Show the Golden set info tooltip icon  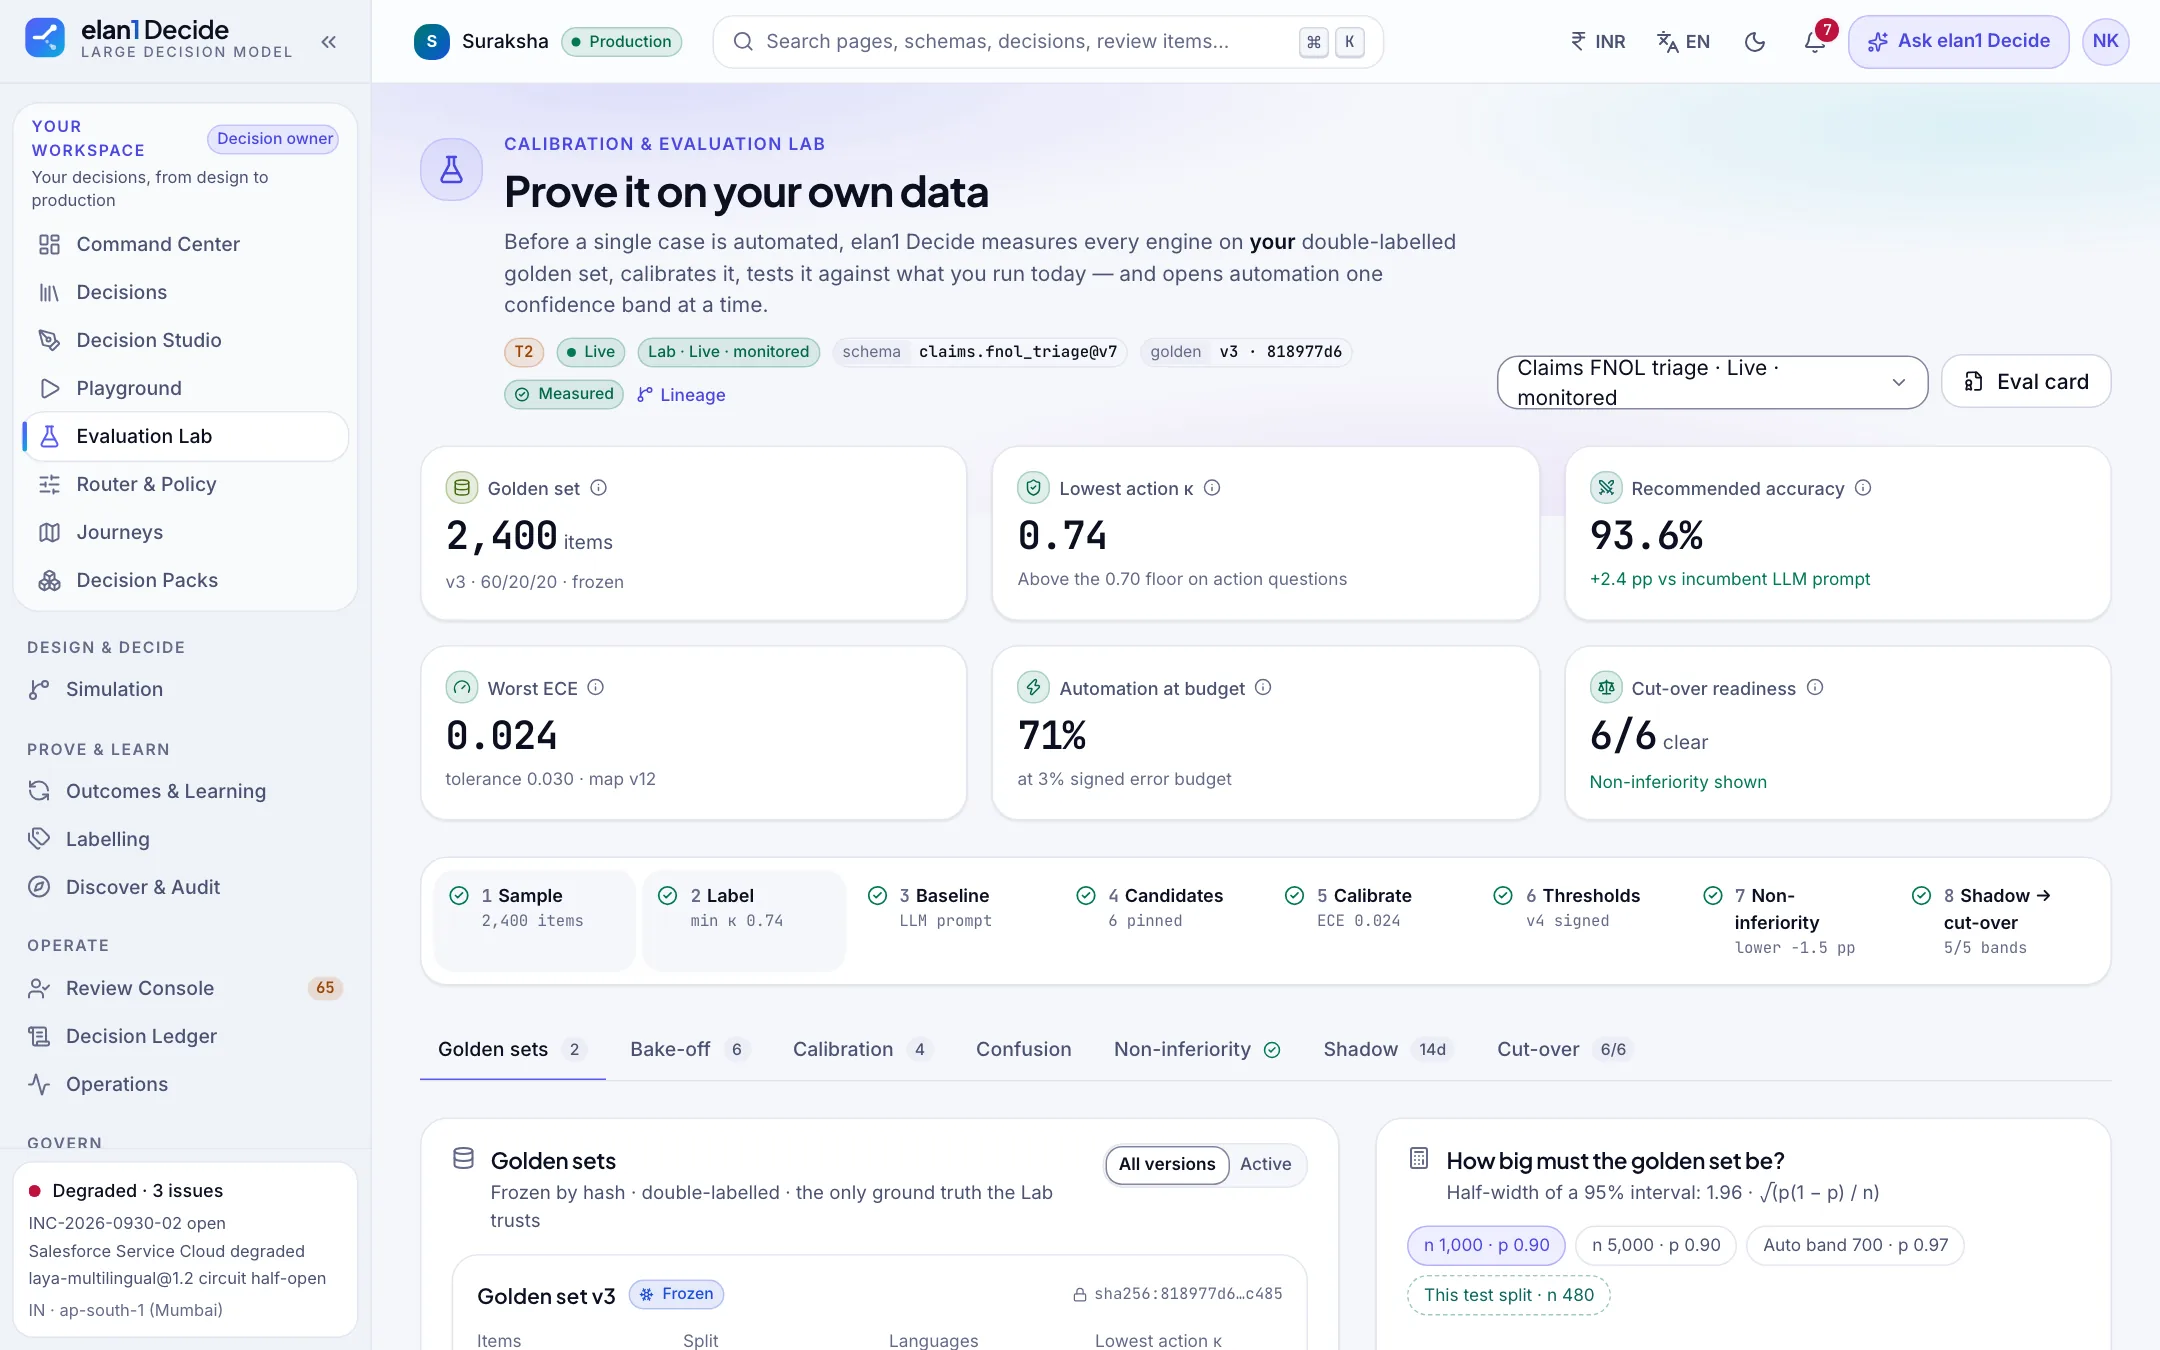[598, 488]
